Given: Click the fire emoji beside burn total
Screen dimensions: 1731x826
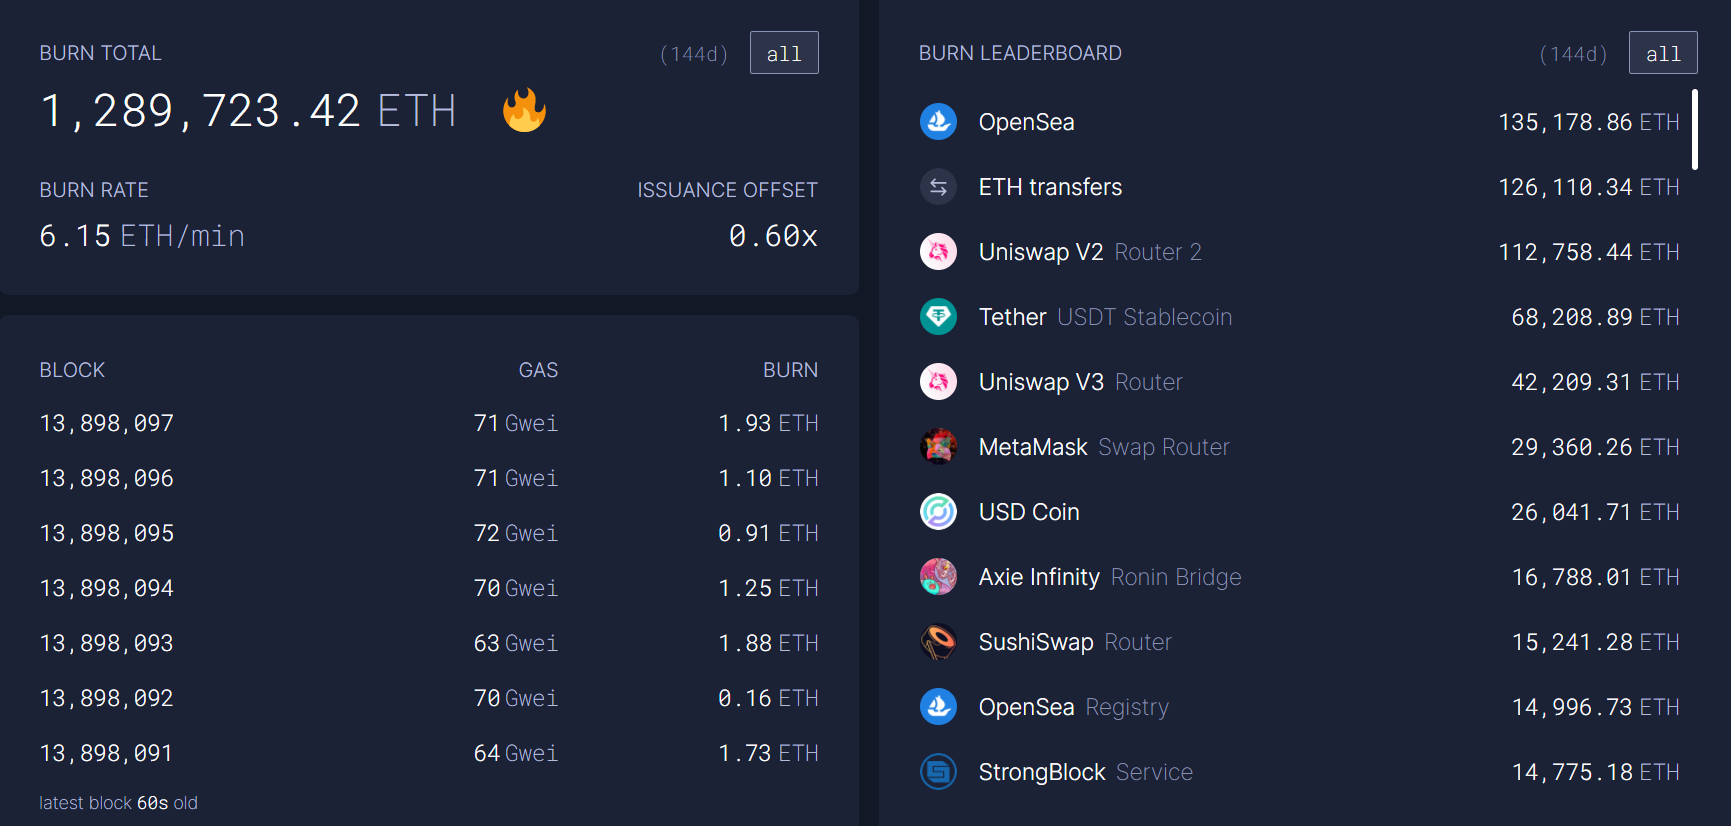Looking at the screenshot, I should (x=524, y=110).
